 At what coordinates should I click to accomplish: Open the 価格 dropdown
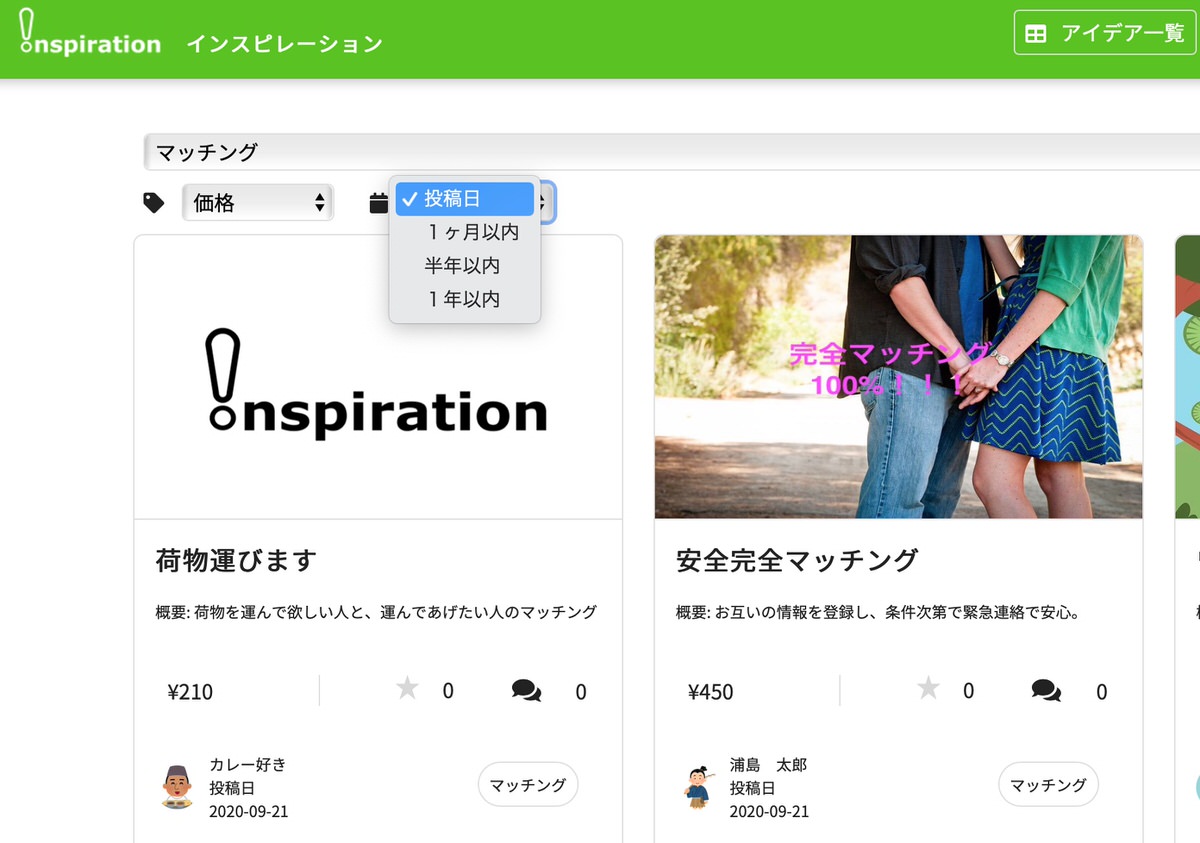258,203
